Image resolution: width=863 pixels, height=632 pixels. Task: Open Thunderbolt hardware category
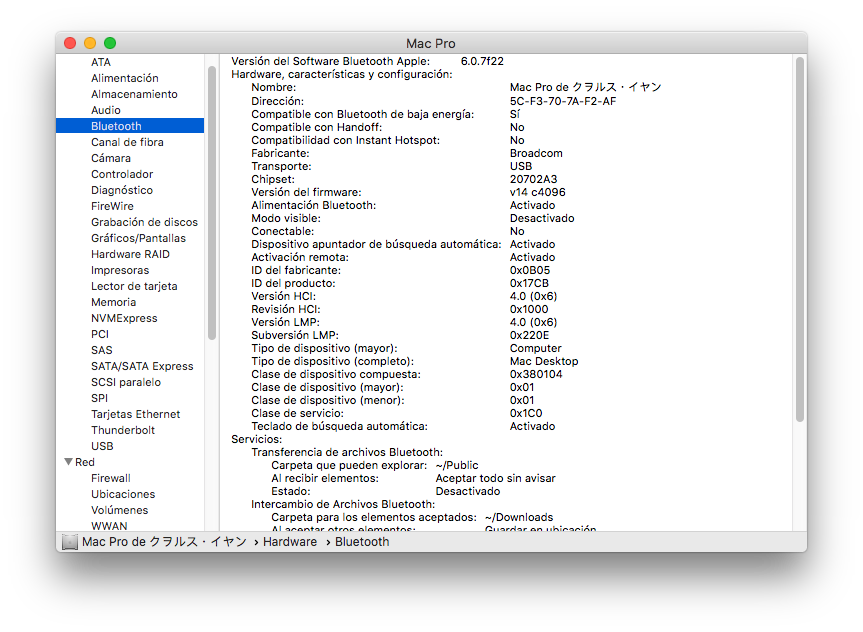(123, 429)
